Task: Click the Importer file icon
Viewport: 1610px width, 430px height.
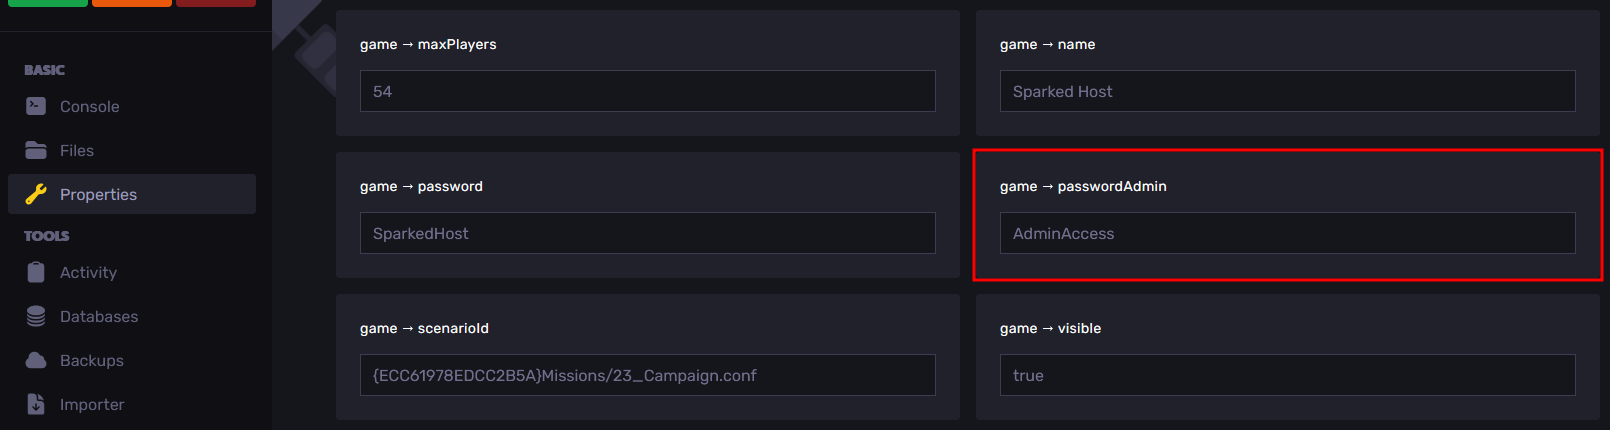Action: pos(36,404)
